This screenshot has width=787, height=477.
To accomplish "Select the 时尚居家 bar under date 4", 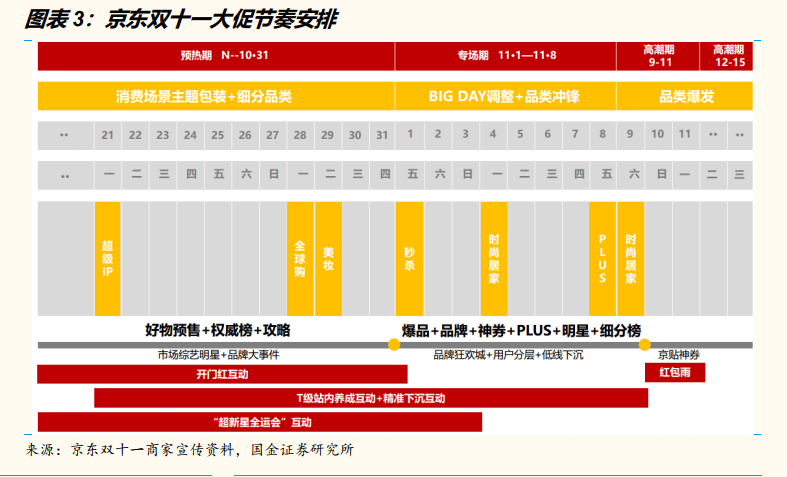I will point(494,259).
